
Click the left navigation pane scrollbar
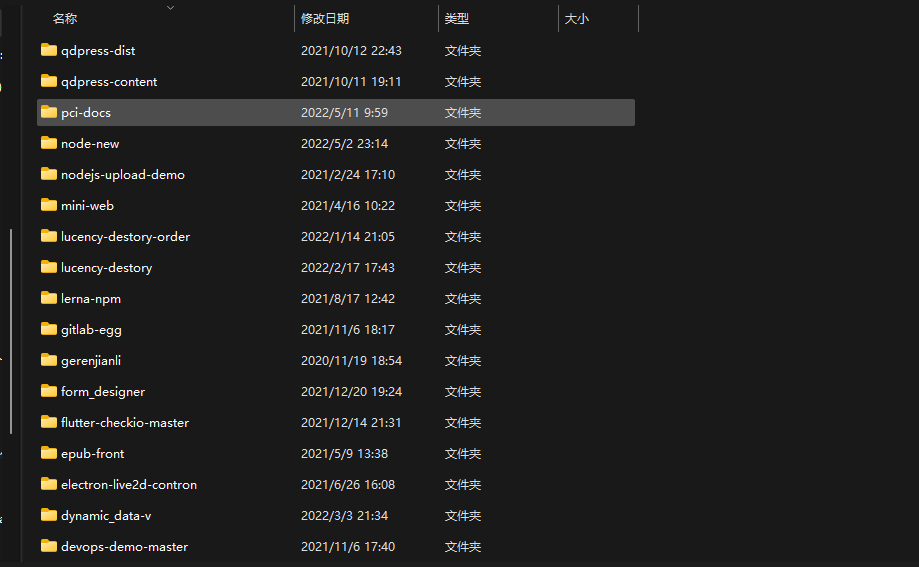(11, 331)
